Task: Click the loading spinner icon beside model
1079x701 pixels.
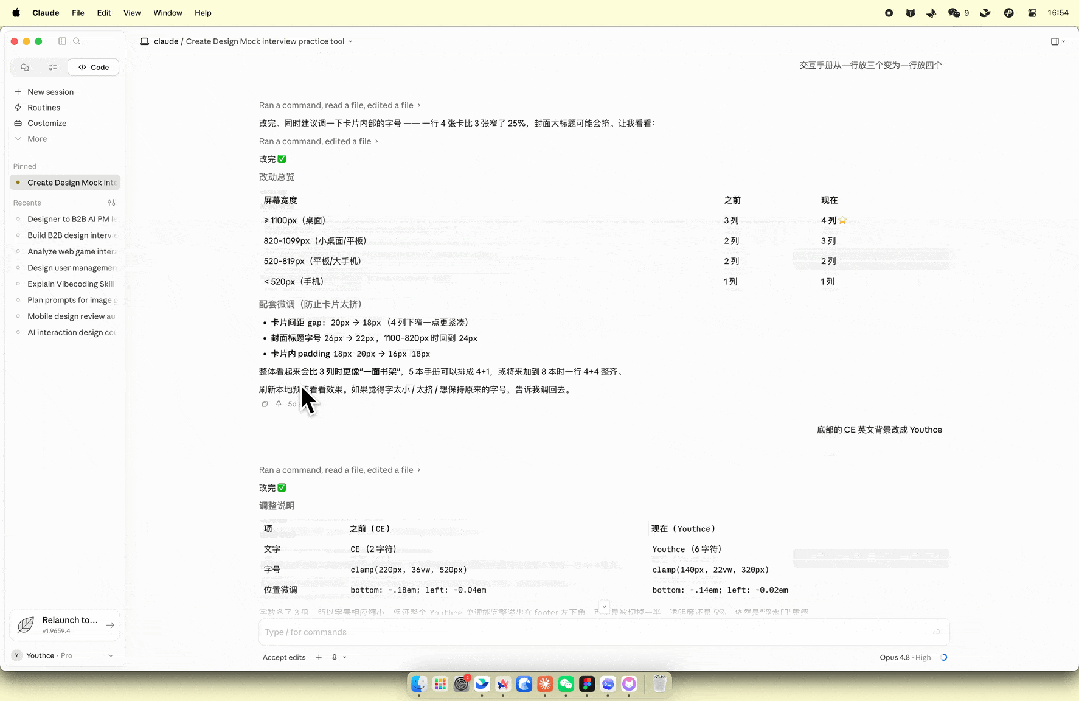Action: tap(944, 658)
